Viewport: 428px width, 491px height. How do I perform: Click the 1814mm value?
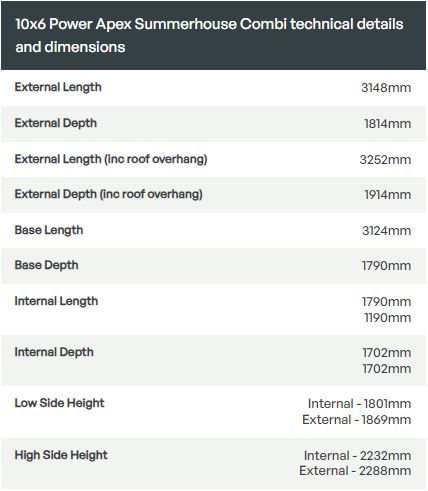point(387,124)
